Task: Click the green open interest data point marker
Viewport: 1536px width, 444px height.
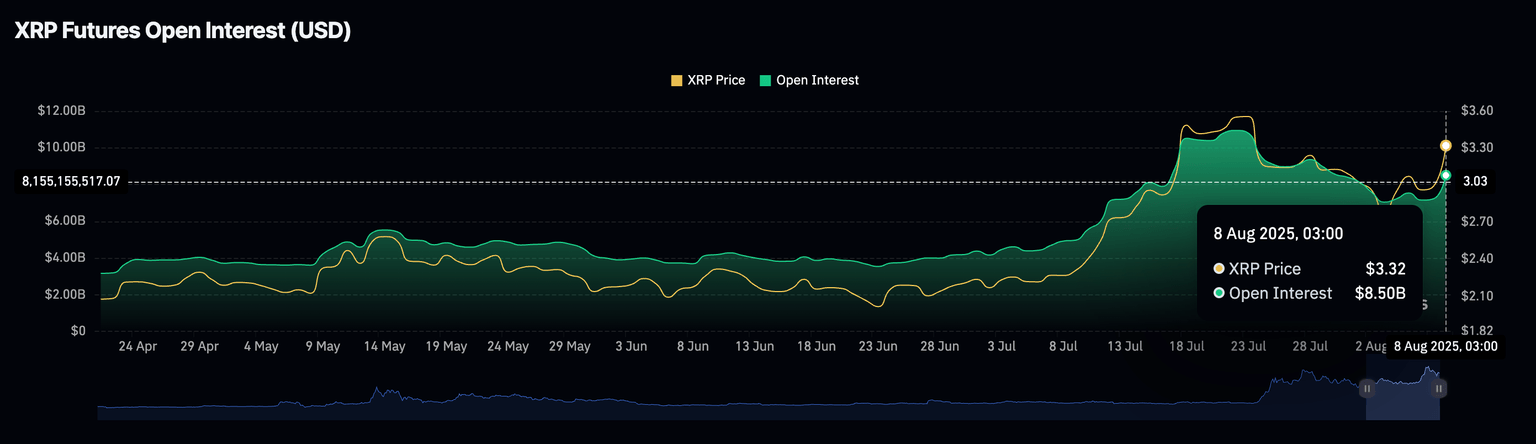Action: pyautogui.click(x=1445, y=176)
